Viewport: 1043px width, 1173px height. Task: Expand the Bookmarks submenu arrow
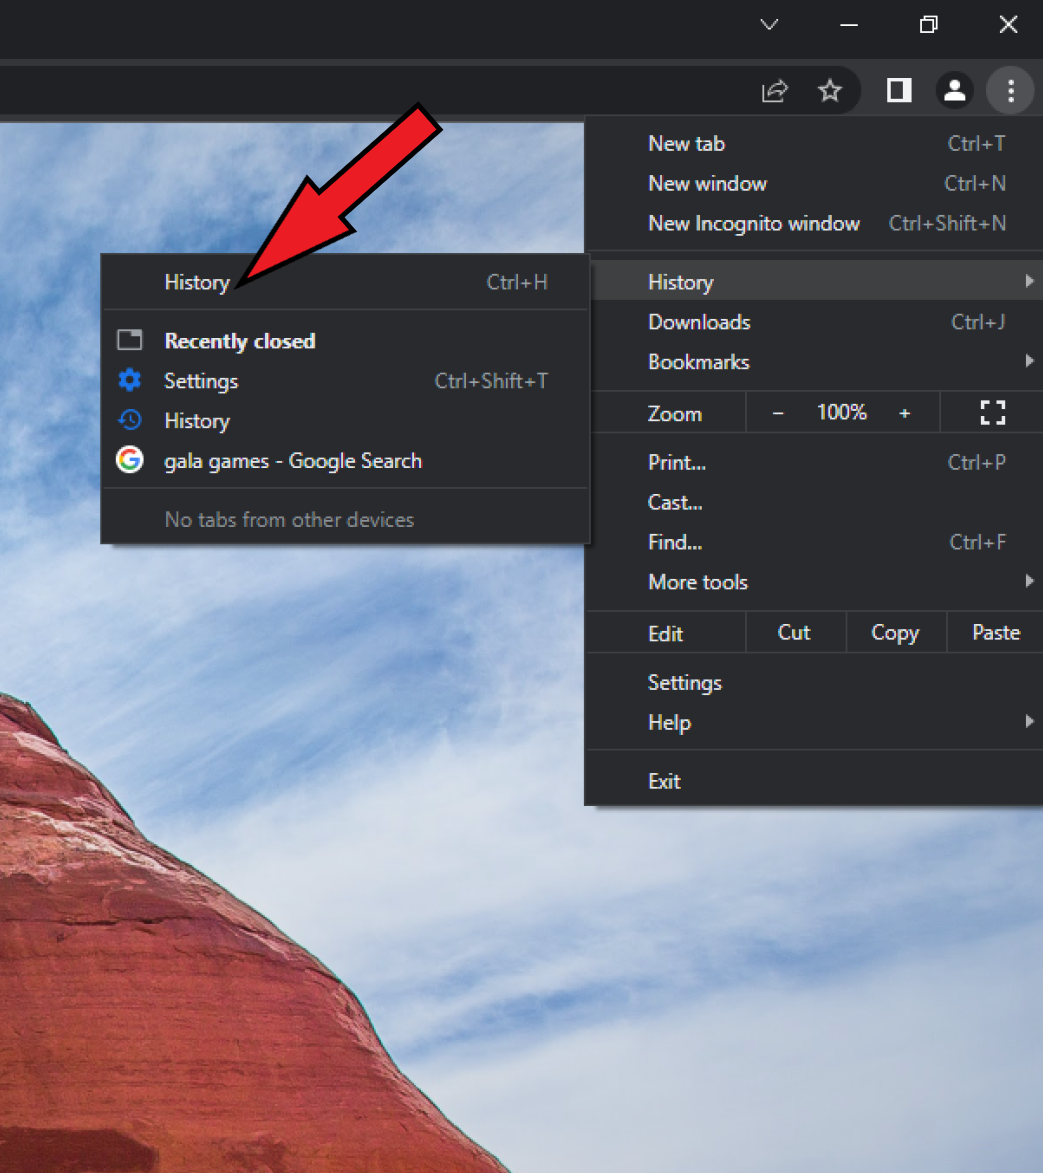[1030, 361]
